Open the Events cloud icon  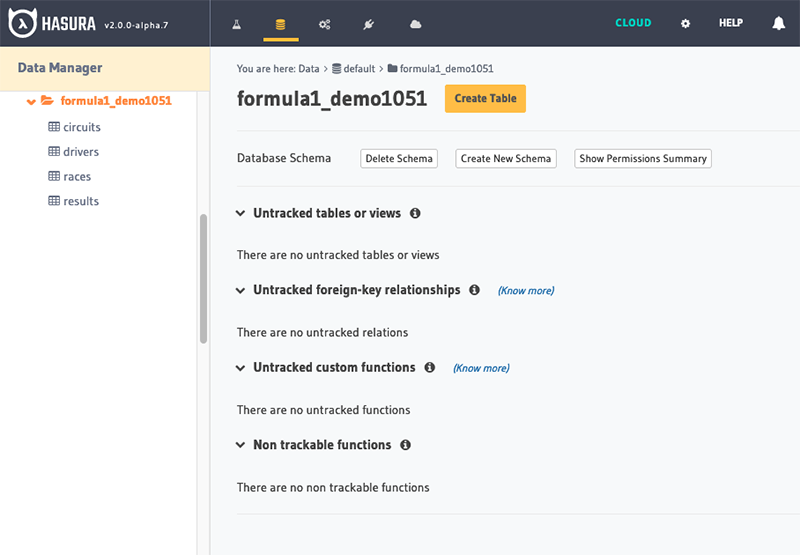(x=416, y=24)
